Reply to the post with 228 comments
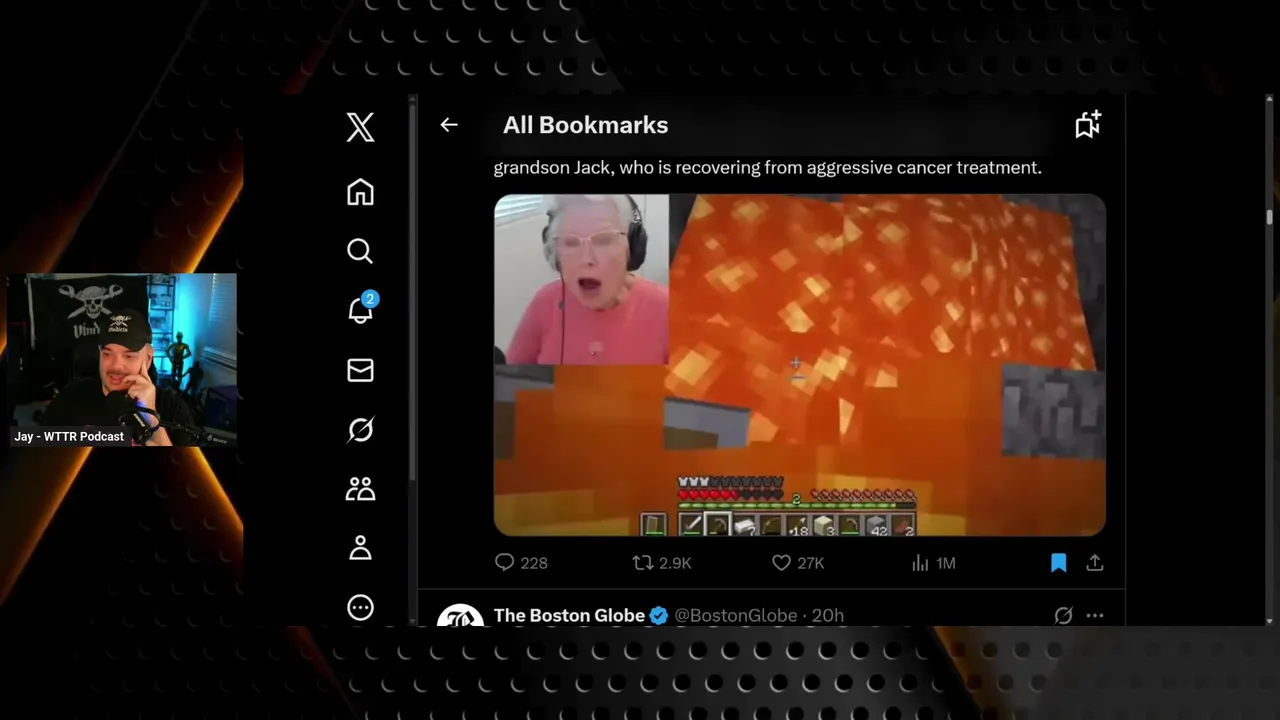Image resolution: width=1280 pixels, height=720 pixels. tap(521, 563)
